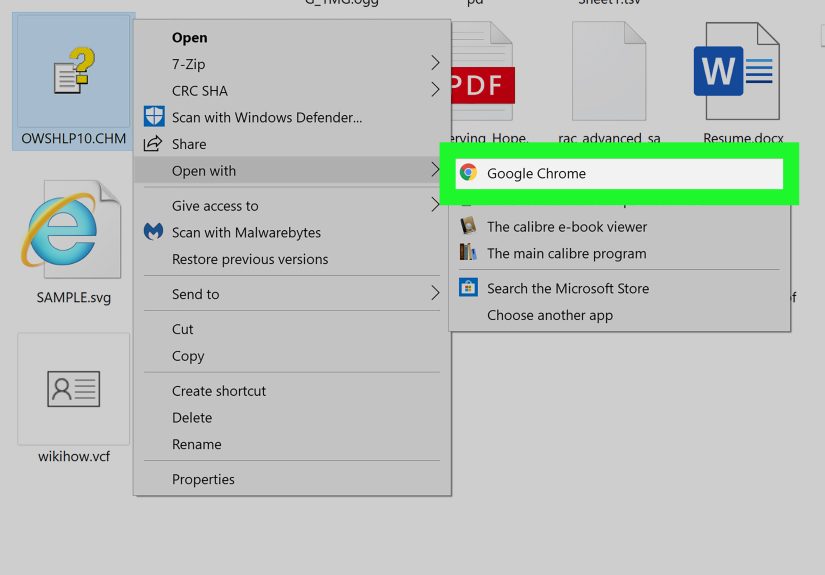
Task: Expand the 7-Zip submenu arrow
Action: pos(435,63)
